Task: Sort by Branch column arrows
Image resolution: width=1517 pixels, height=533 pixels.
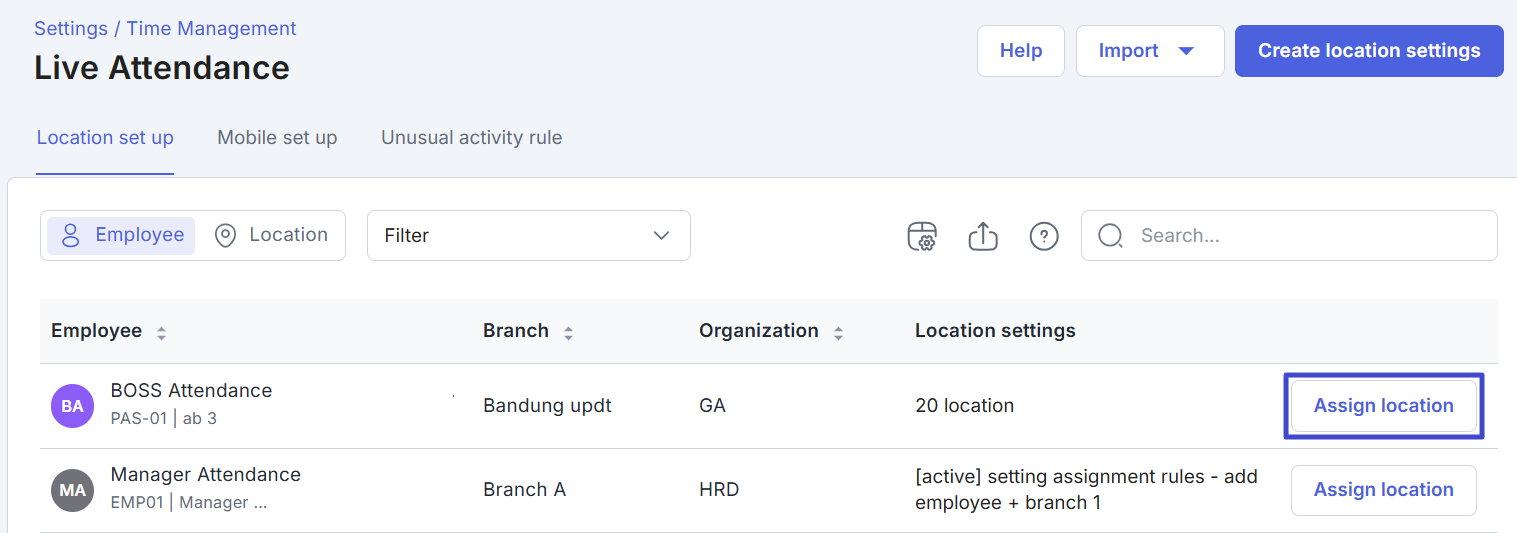Action: [x=568, y=333]
